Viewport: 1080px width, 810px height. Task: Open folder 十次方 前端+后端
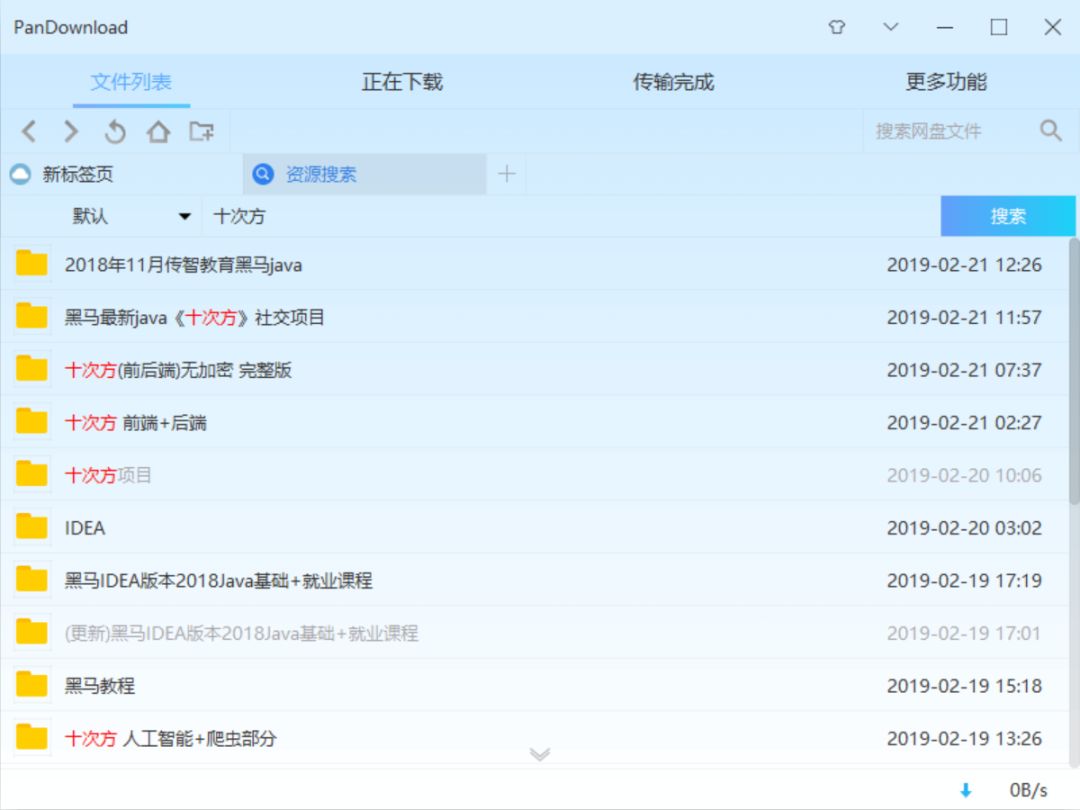[x=534, y=422]
